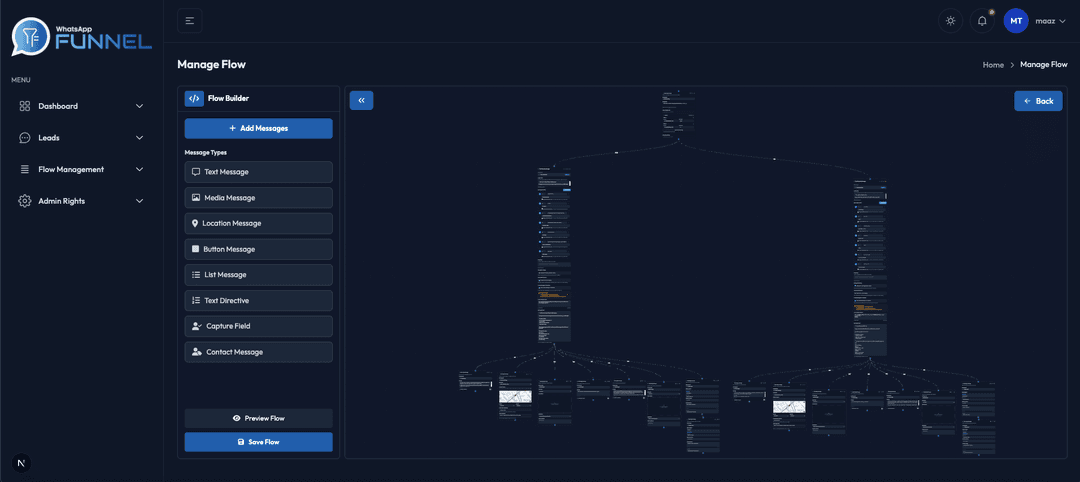1080x482 pixels.
Task: Expand the Admin Rights chevron
Action: click(140, 201)
